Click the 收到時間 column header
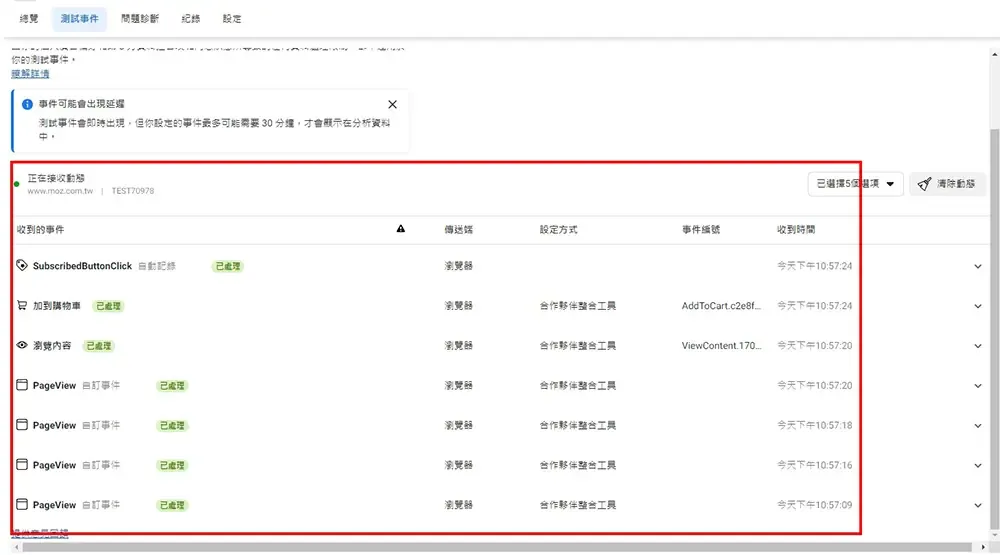The height and width of the screenshot is (555, 1000). [795, 229]
